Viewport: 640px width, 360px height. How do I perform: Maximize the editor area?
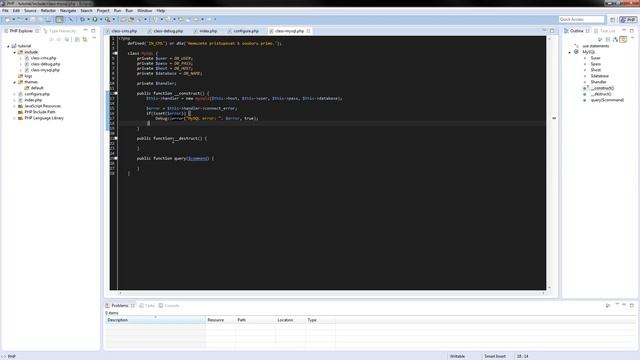coord(552,31)
